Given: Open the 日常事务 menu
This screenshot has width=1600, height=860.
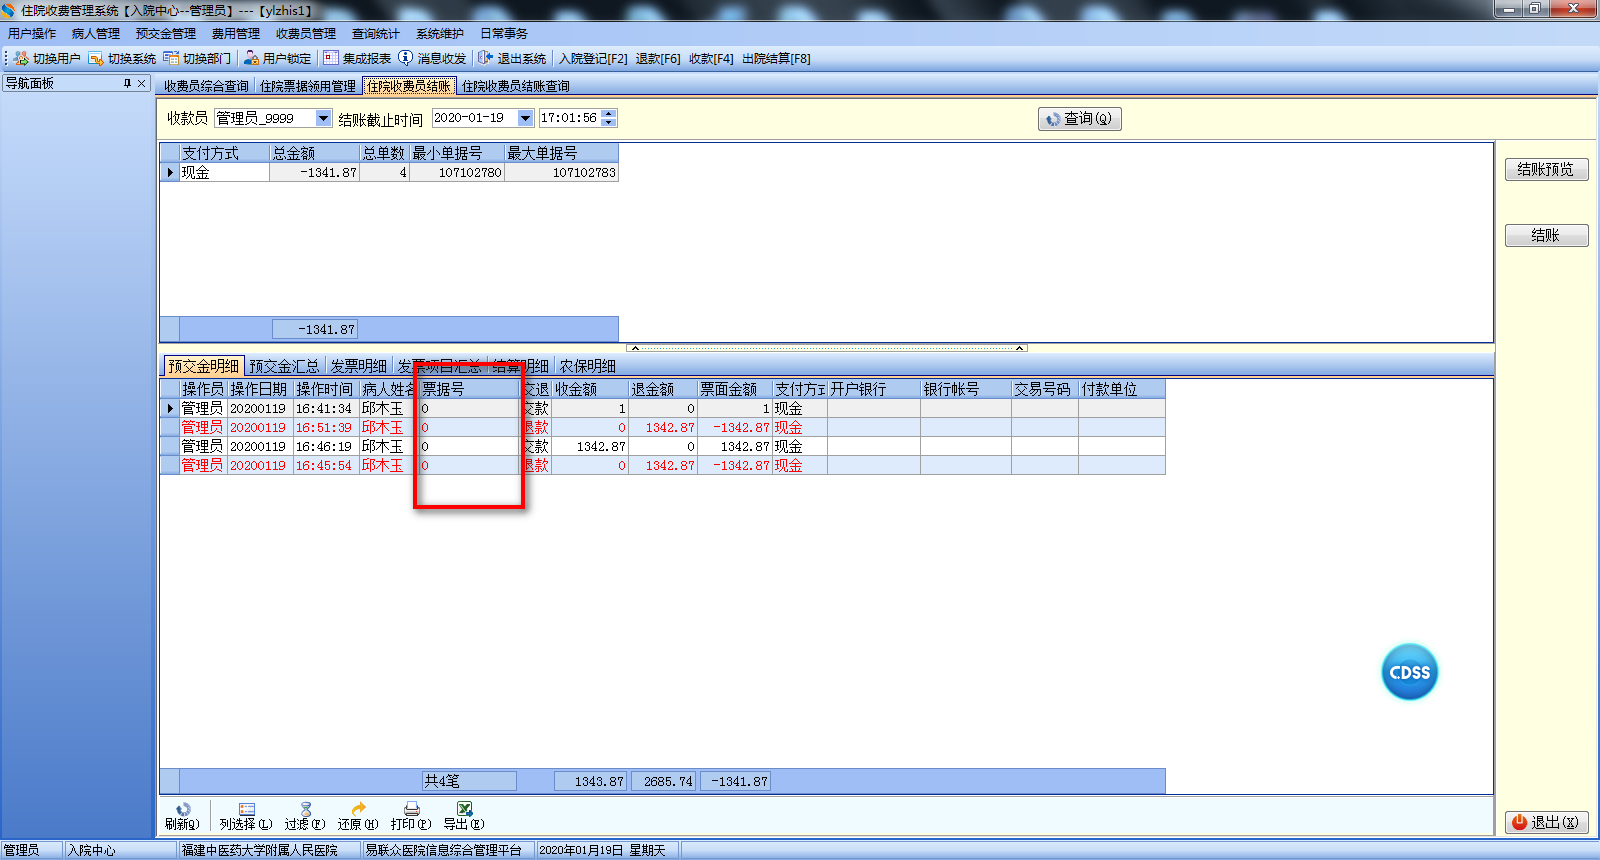Looking at the screenshot, I should (x=504, y=34).
